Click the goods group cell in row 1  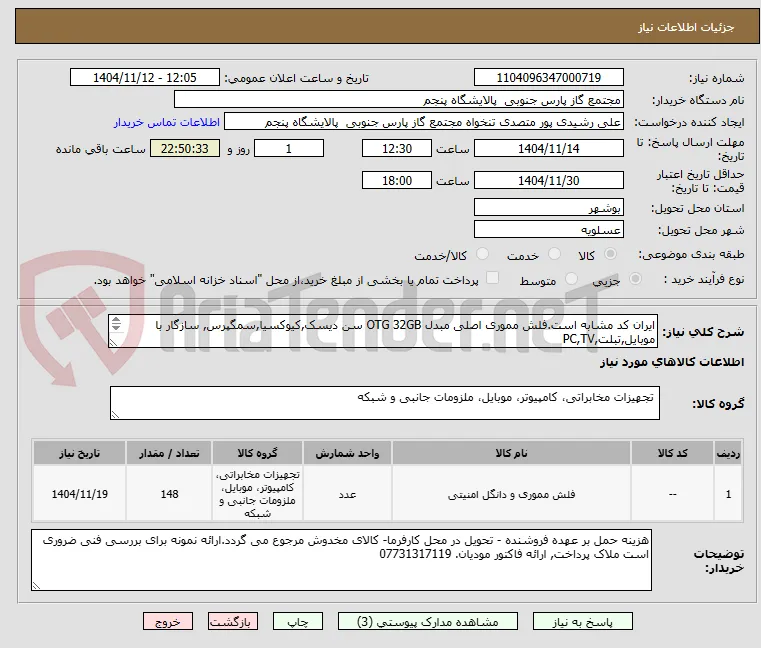257,494
